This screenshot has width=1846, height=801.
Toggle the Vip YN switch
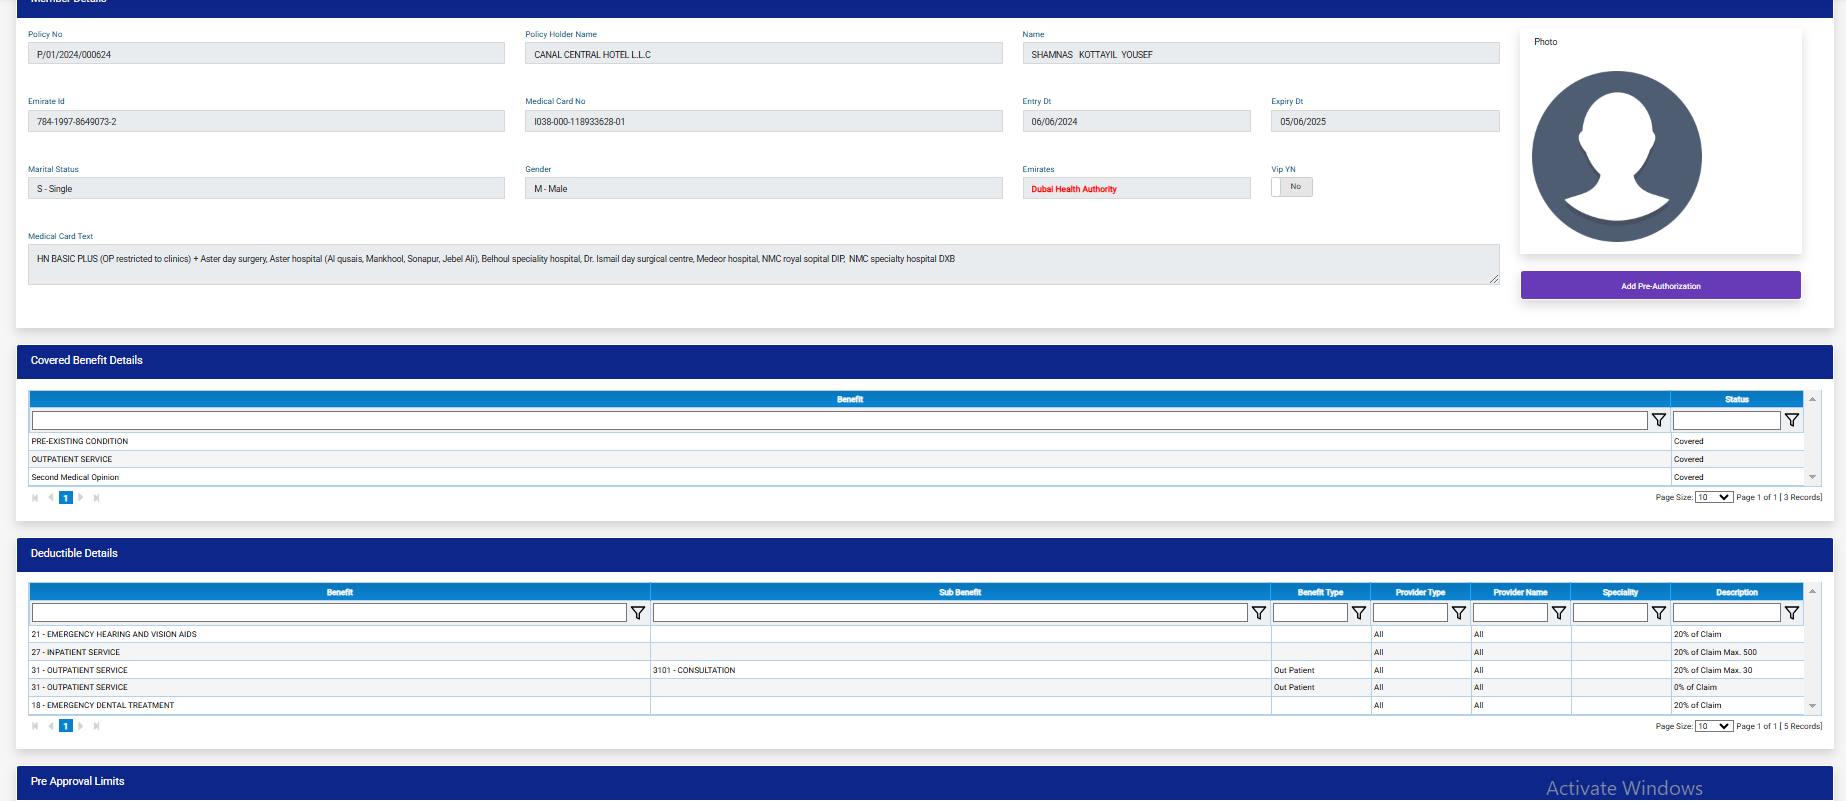1291,187
